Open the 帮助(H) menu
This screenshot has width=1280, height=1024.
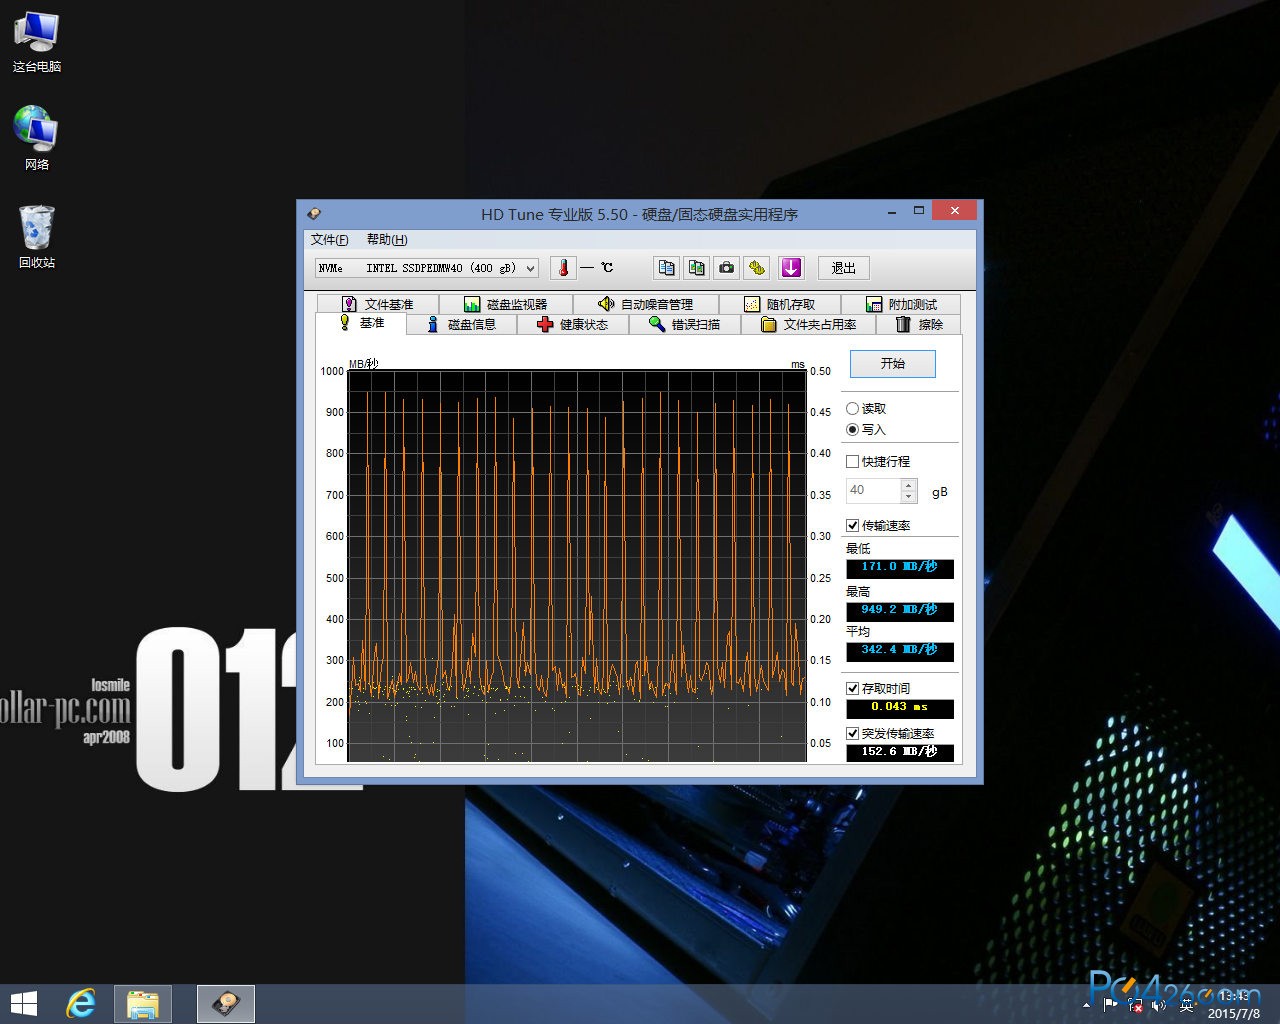(x=387, y=239)
